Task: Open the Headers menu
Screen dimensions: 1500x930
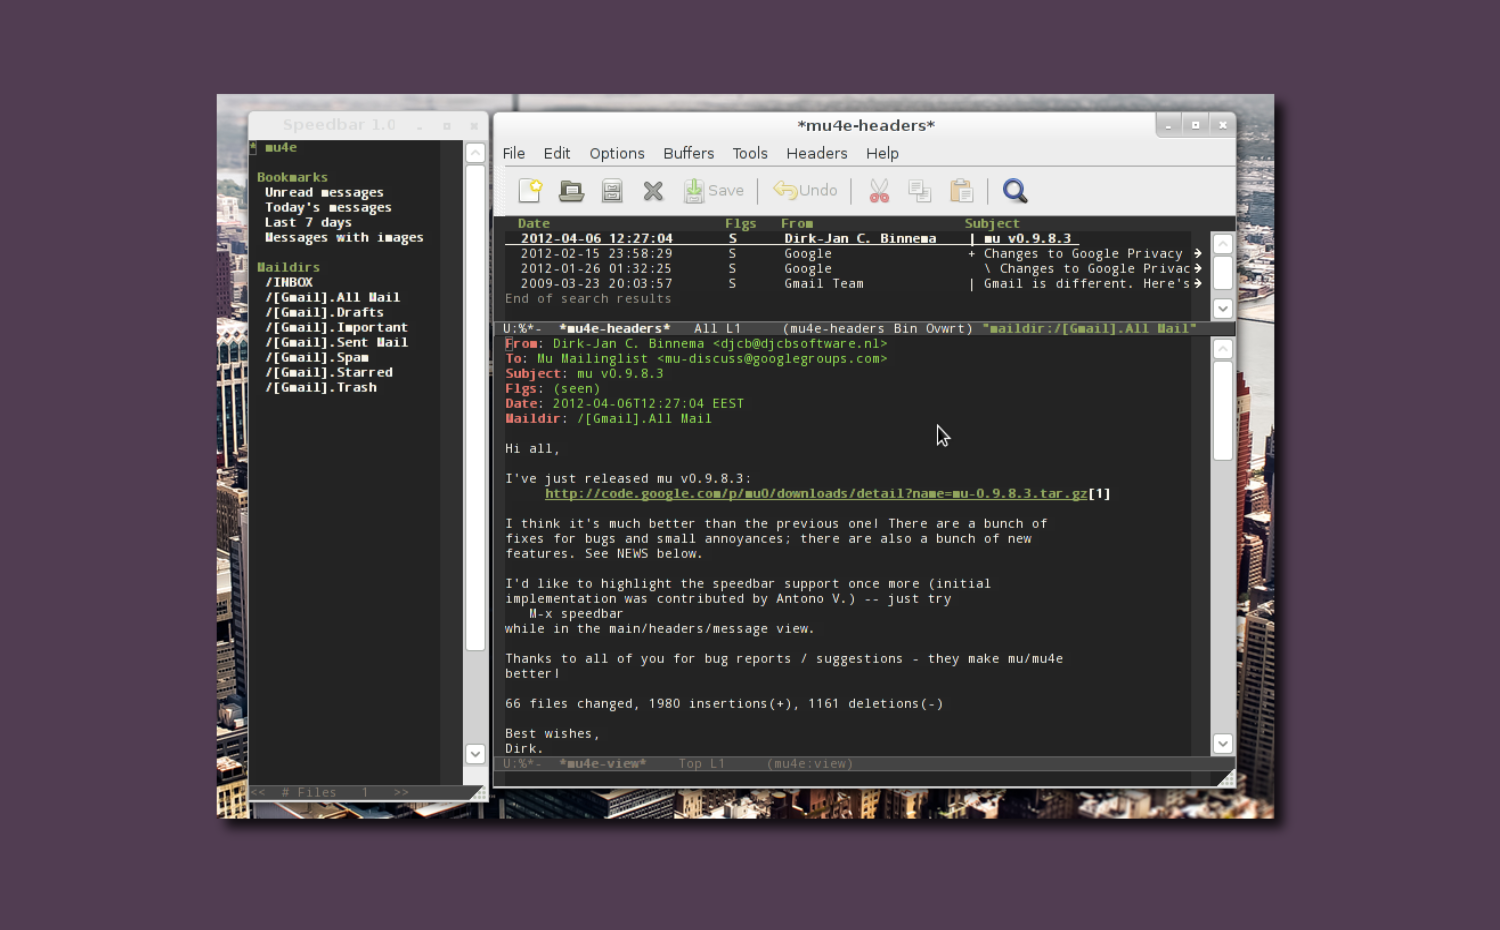Action: 817,153
